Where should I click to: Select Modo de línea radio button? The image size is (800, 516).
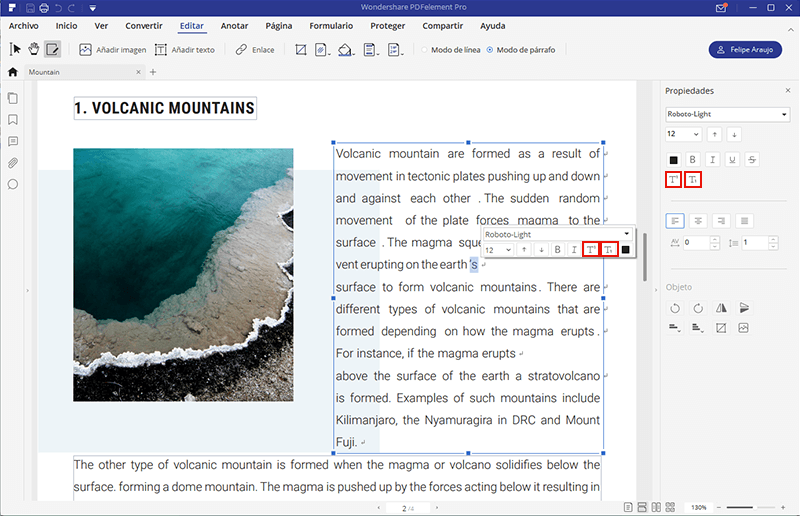(424, 50)
